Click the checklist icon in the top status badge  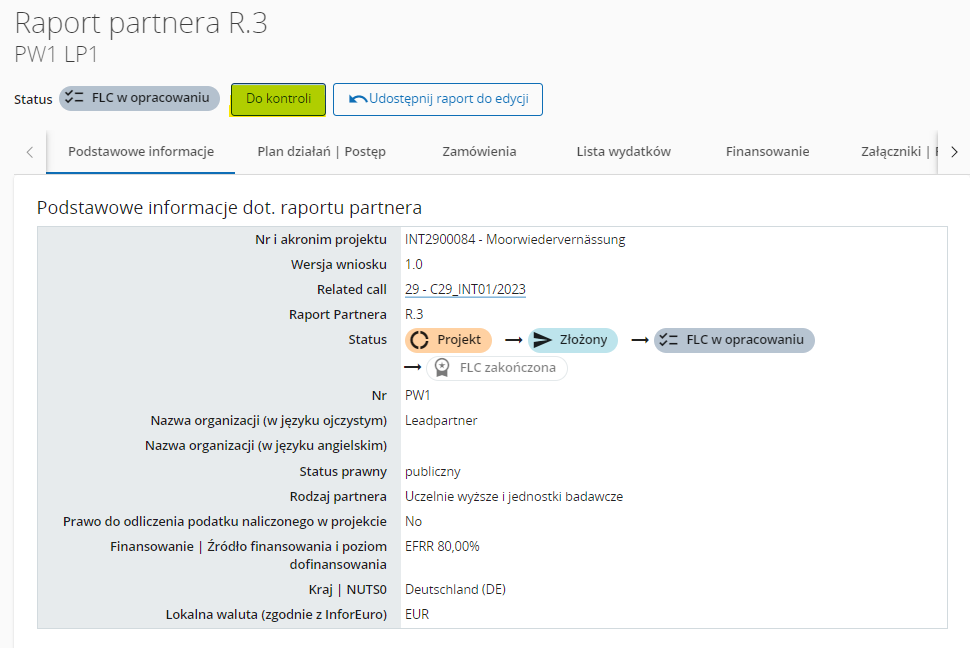74,98
